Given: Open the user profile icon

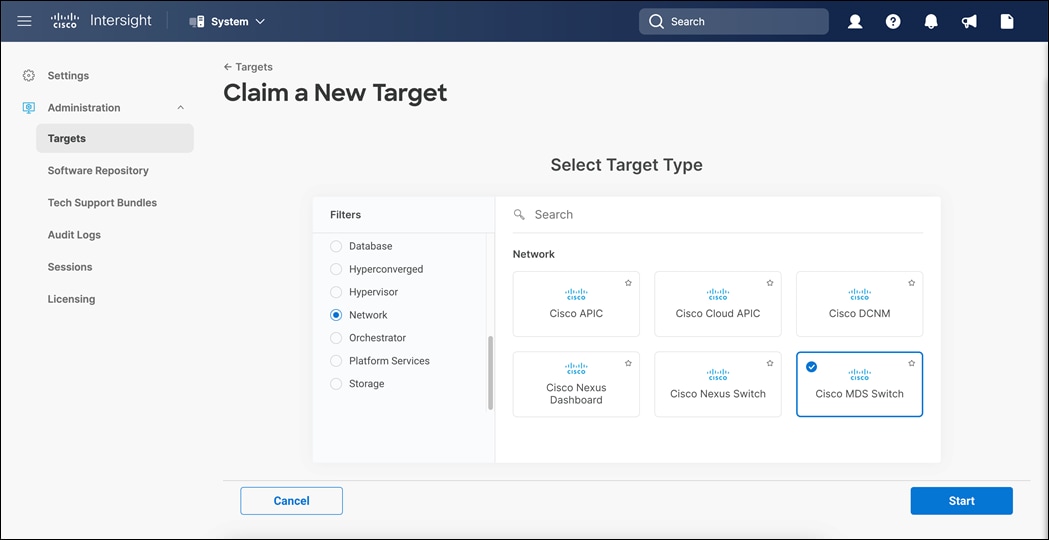Looking at the screenshot, I should pos(855,22).
